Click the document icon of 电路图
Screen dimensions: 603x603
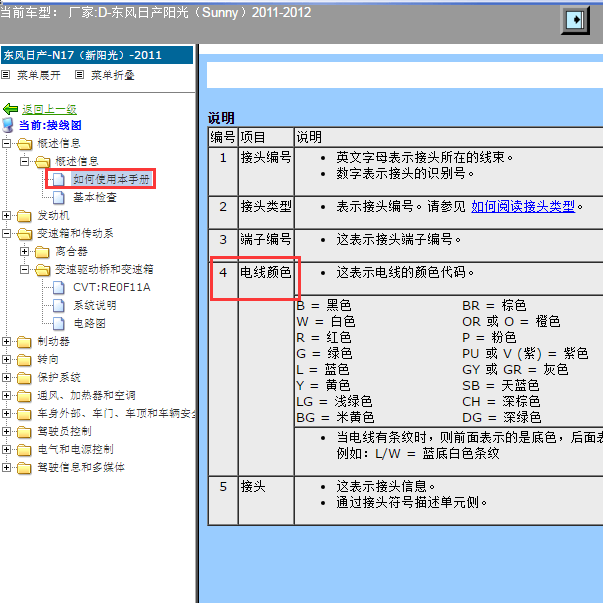pyautogui.click(x=58, y=323)
